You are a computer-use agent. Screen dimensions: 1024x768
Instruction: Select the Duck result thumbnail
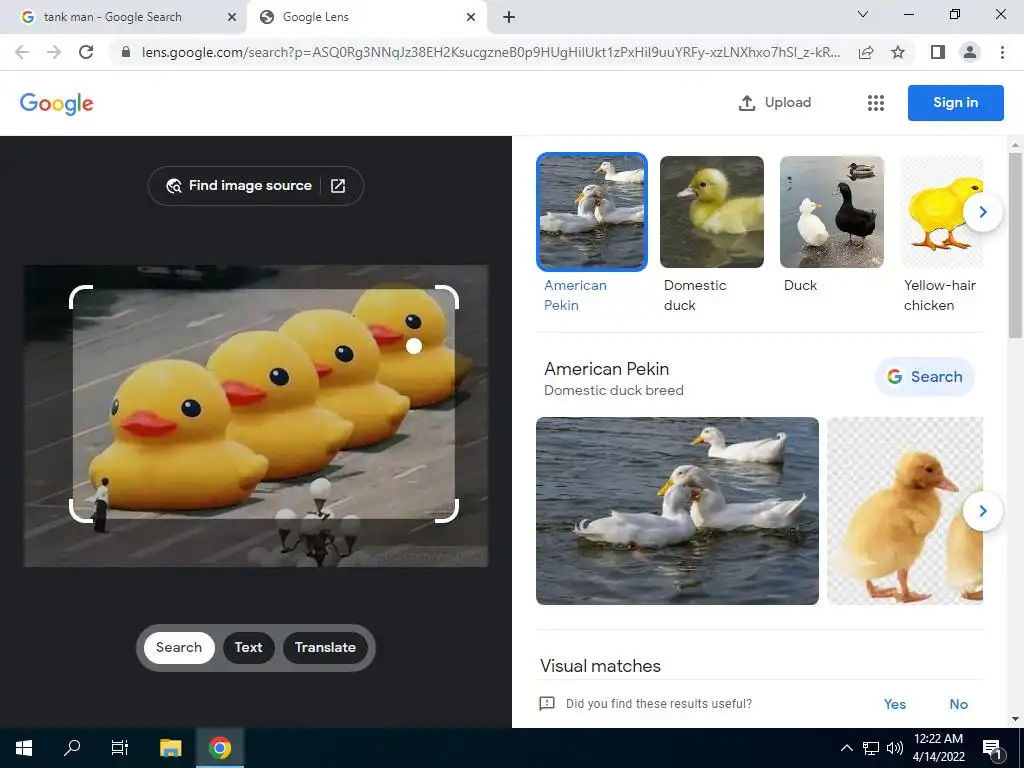(832, 212)
